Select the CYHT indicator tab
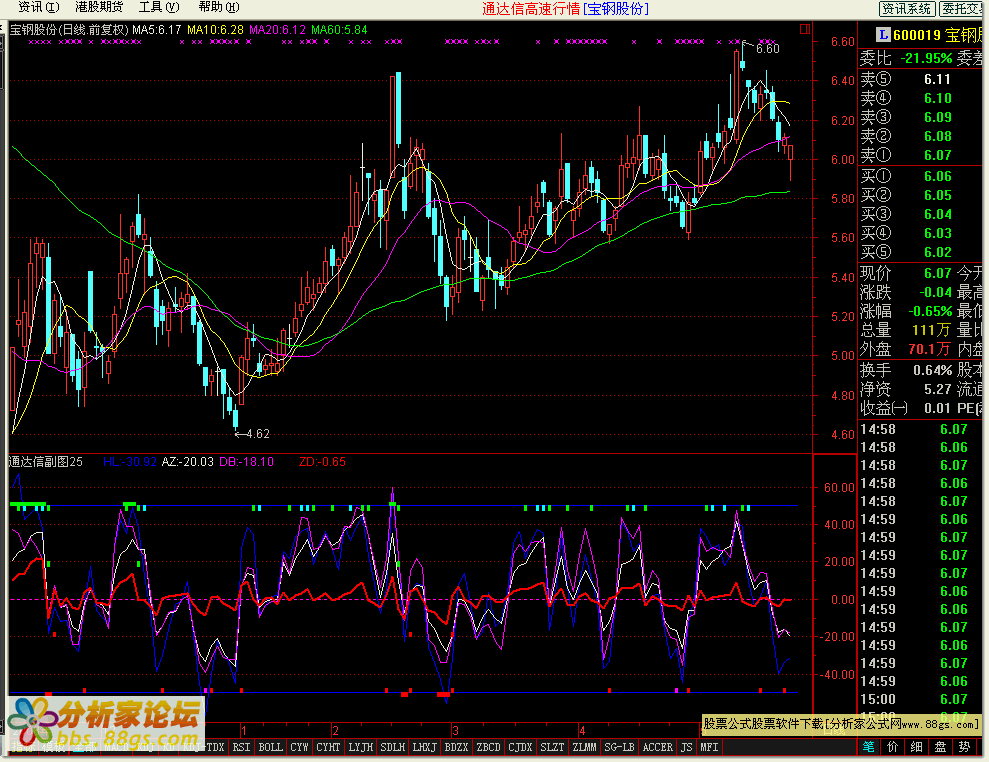Viewport: 989px width, 762px height. (x=328, y=747)
